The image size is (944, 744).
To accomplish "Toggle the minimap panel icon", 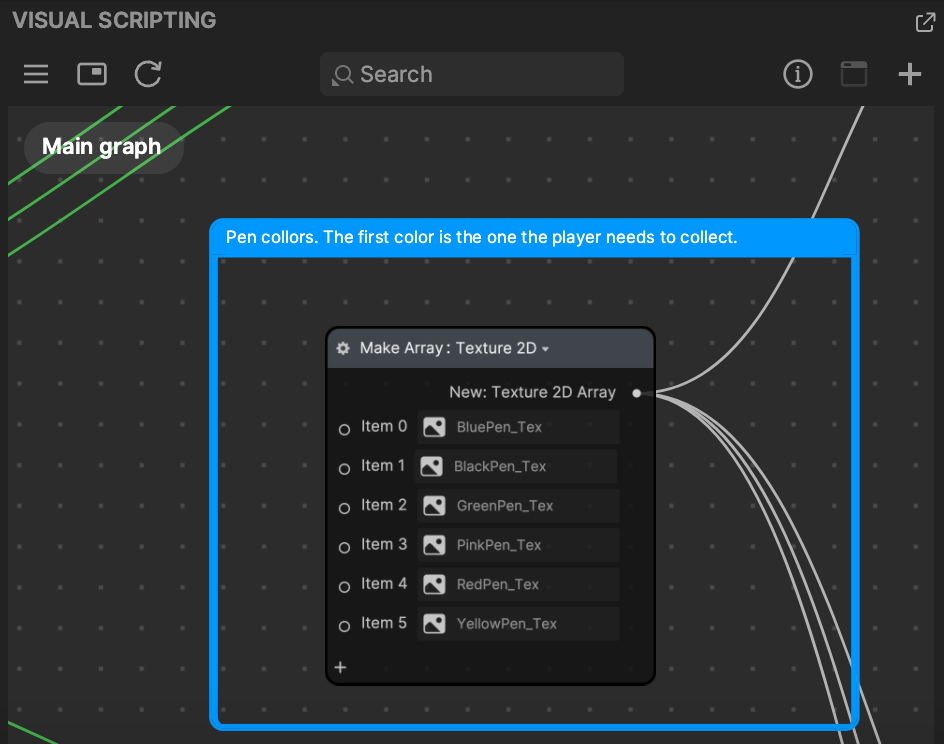I will (x=92, y=74).
